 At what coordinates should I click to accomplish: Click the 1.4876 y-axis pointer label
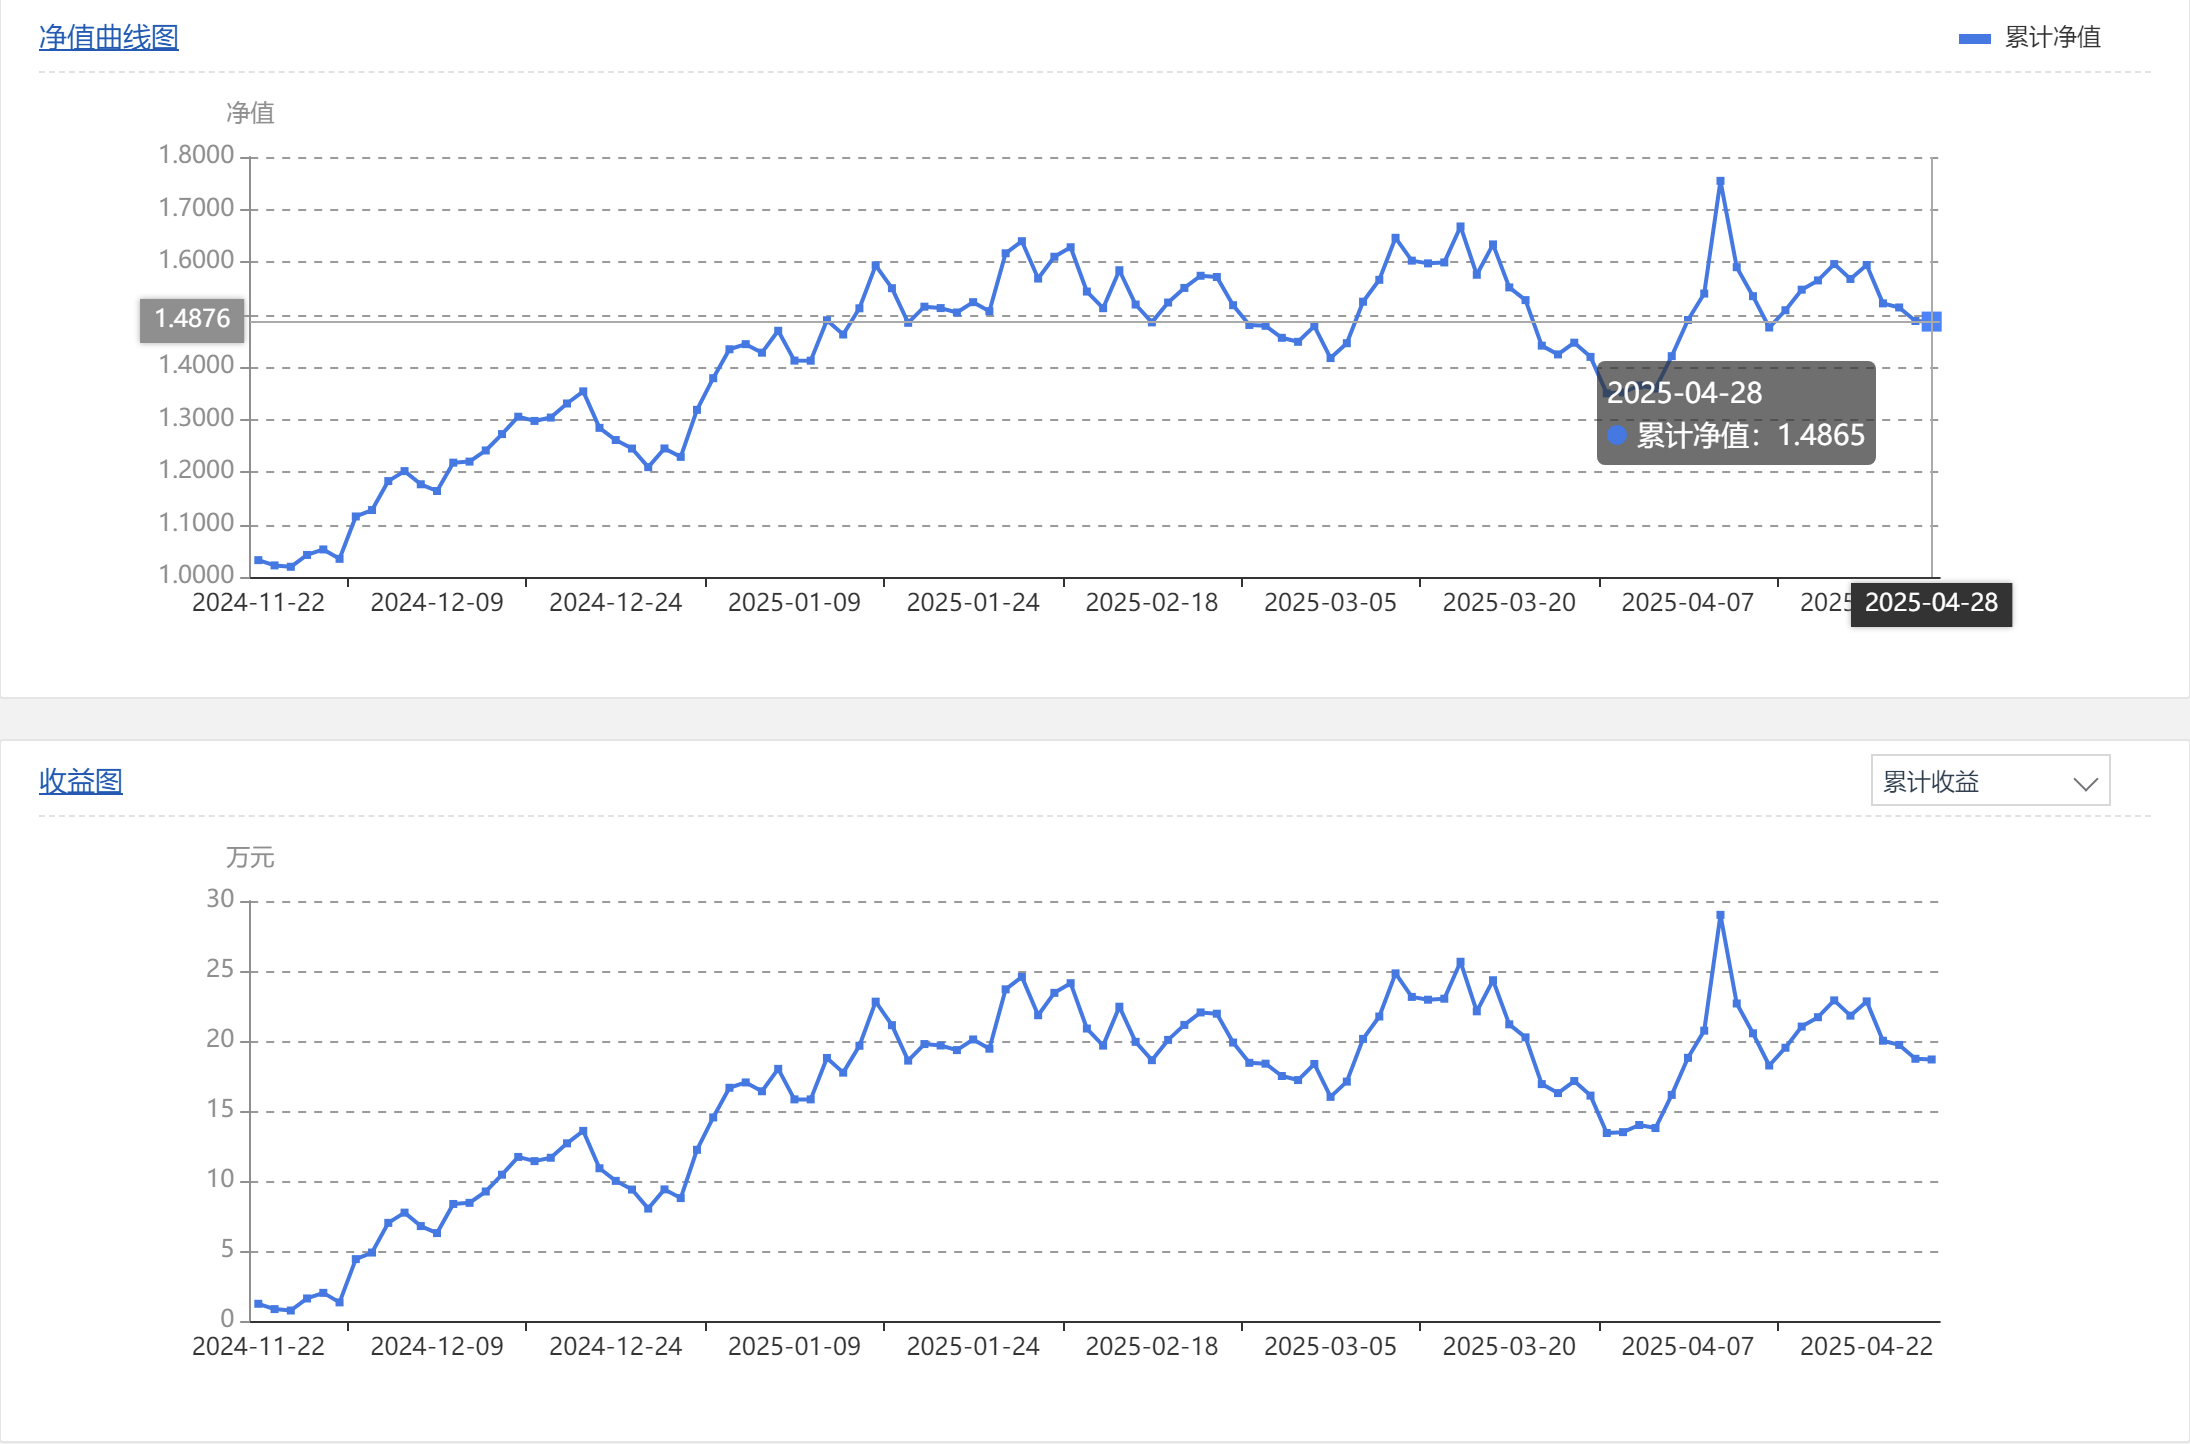(x=192, y=319)
